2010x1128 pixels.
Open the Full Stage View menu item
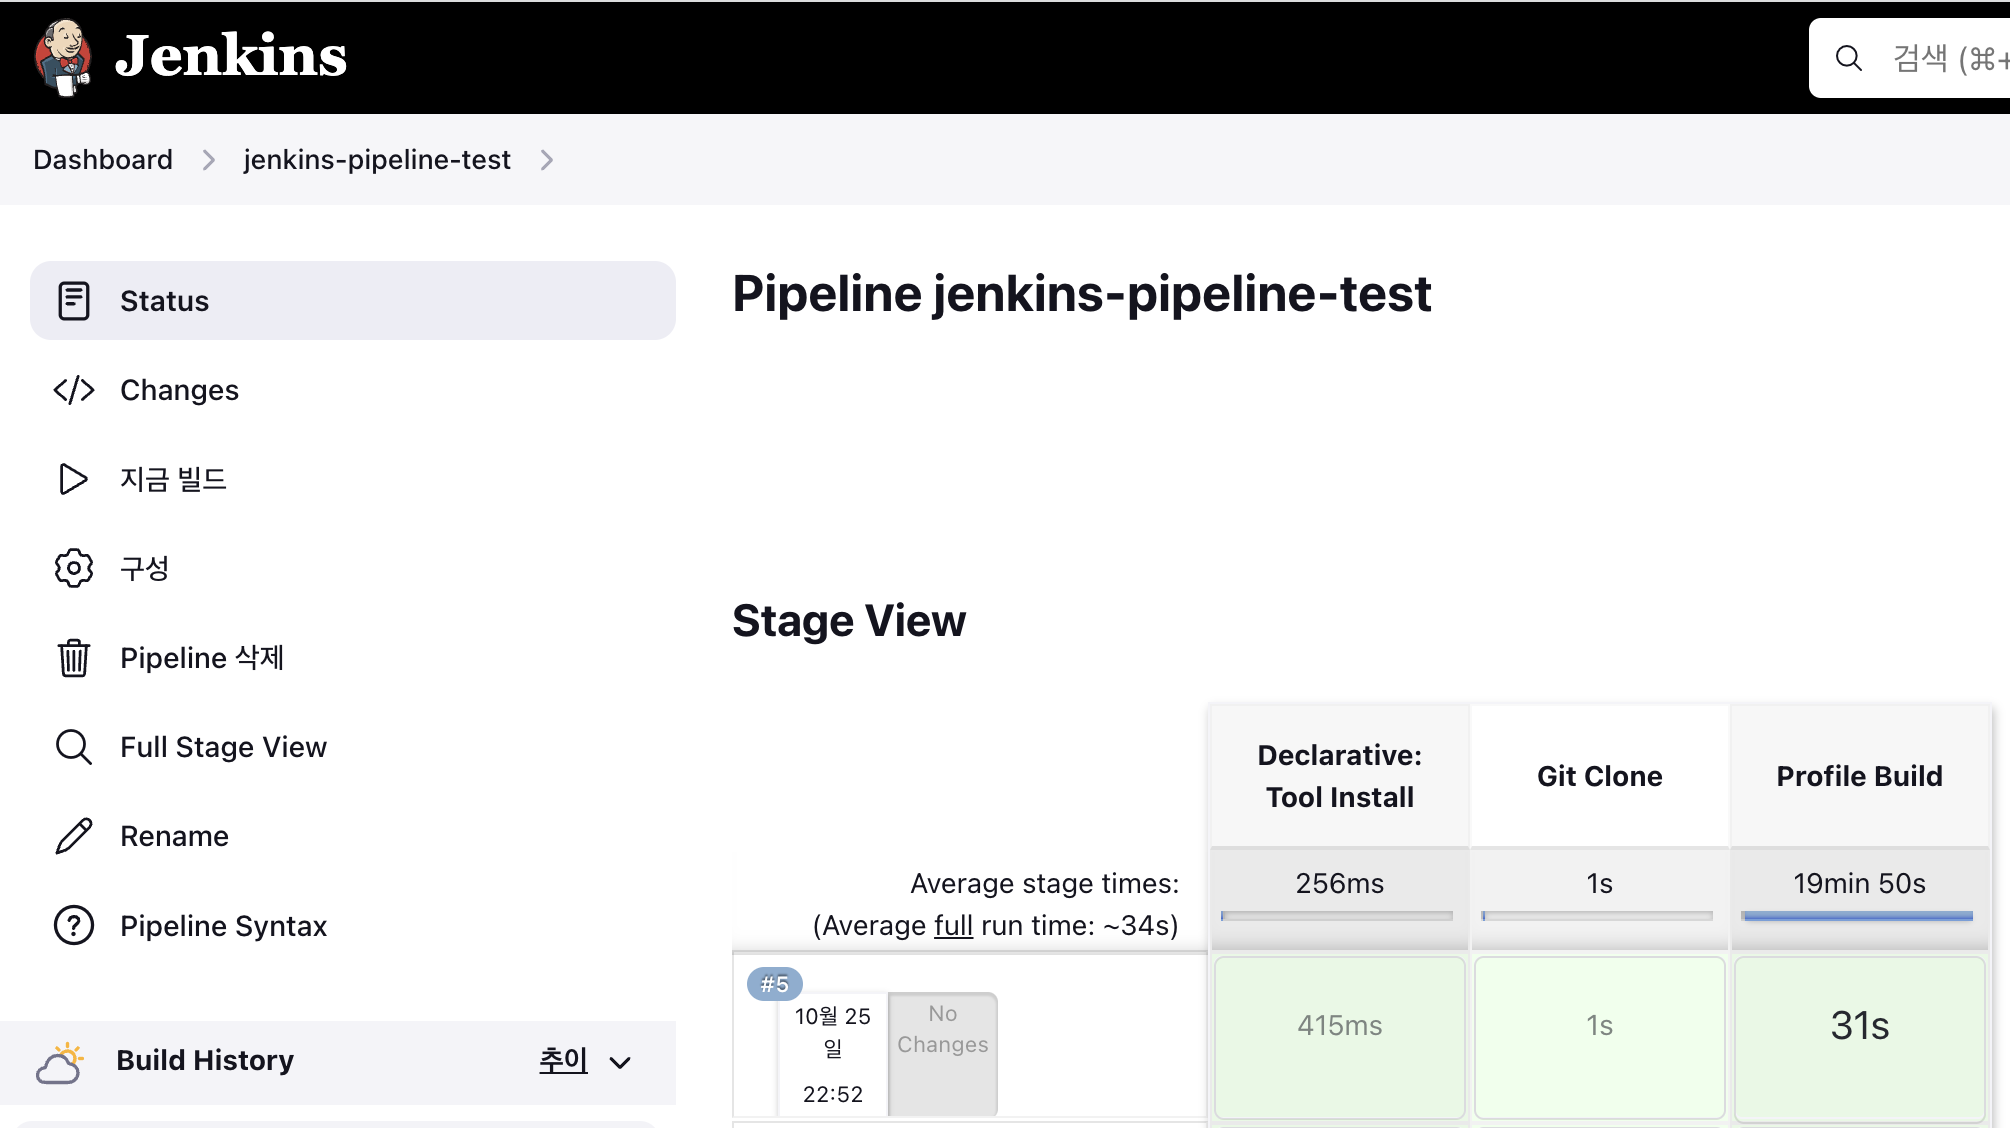(x=223, y=747)
